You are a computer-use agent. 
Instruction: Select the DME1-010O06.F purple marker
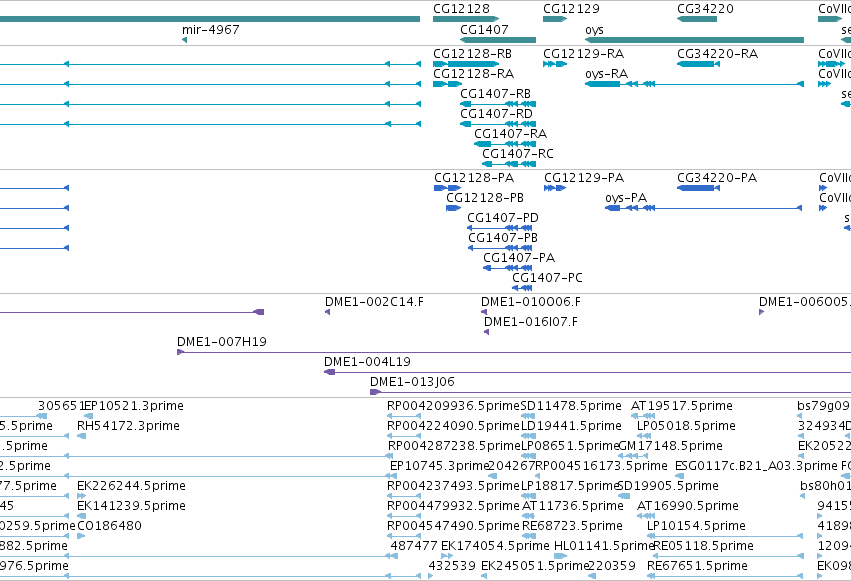[484, 312]
